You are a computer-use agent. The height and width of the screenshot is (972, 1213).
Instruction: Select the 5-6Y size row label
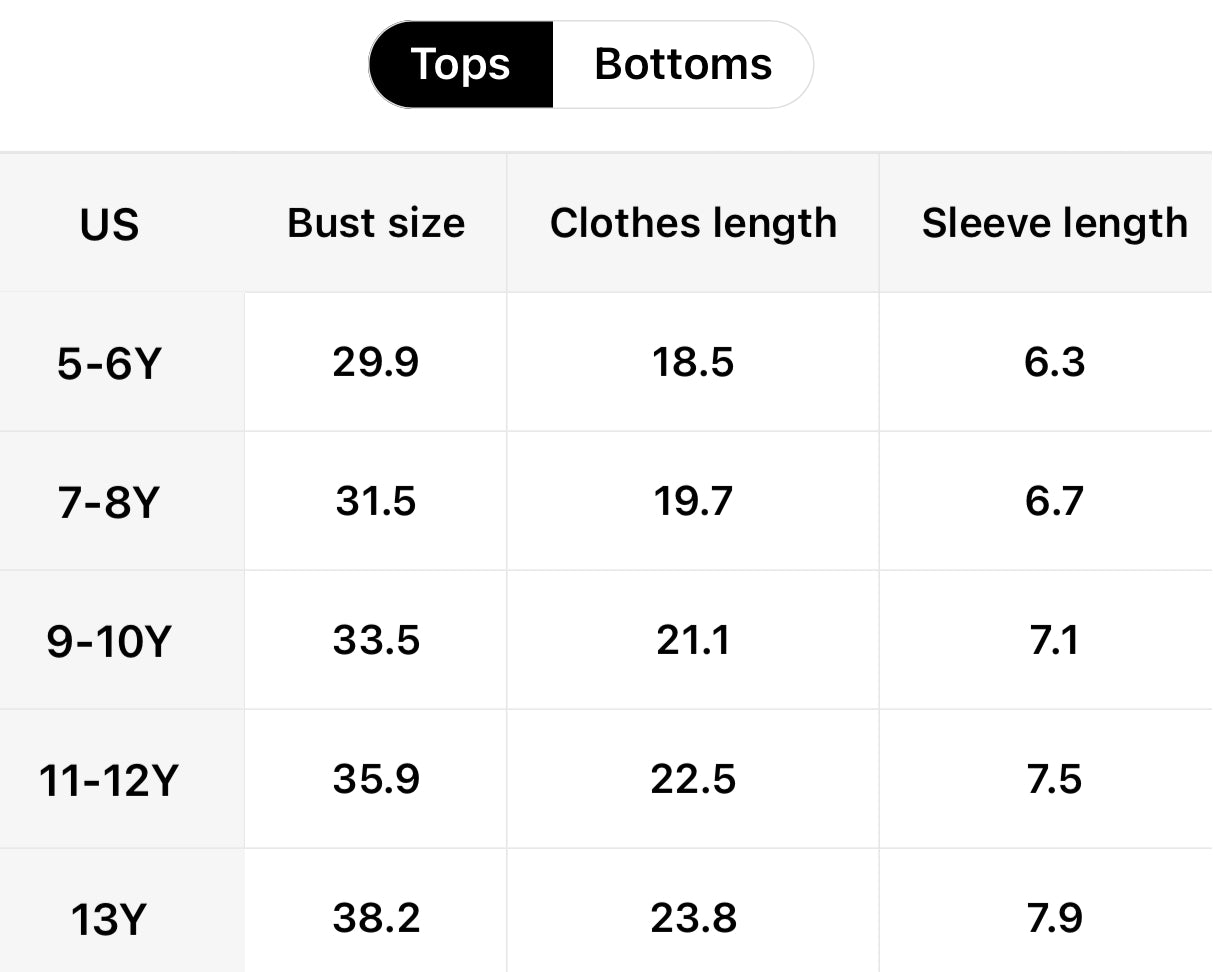click(x=109, y=363)
